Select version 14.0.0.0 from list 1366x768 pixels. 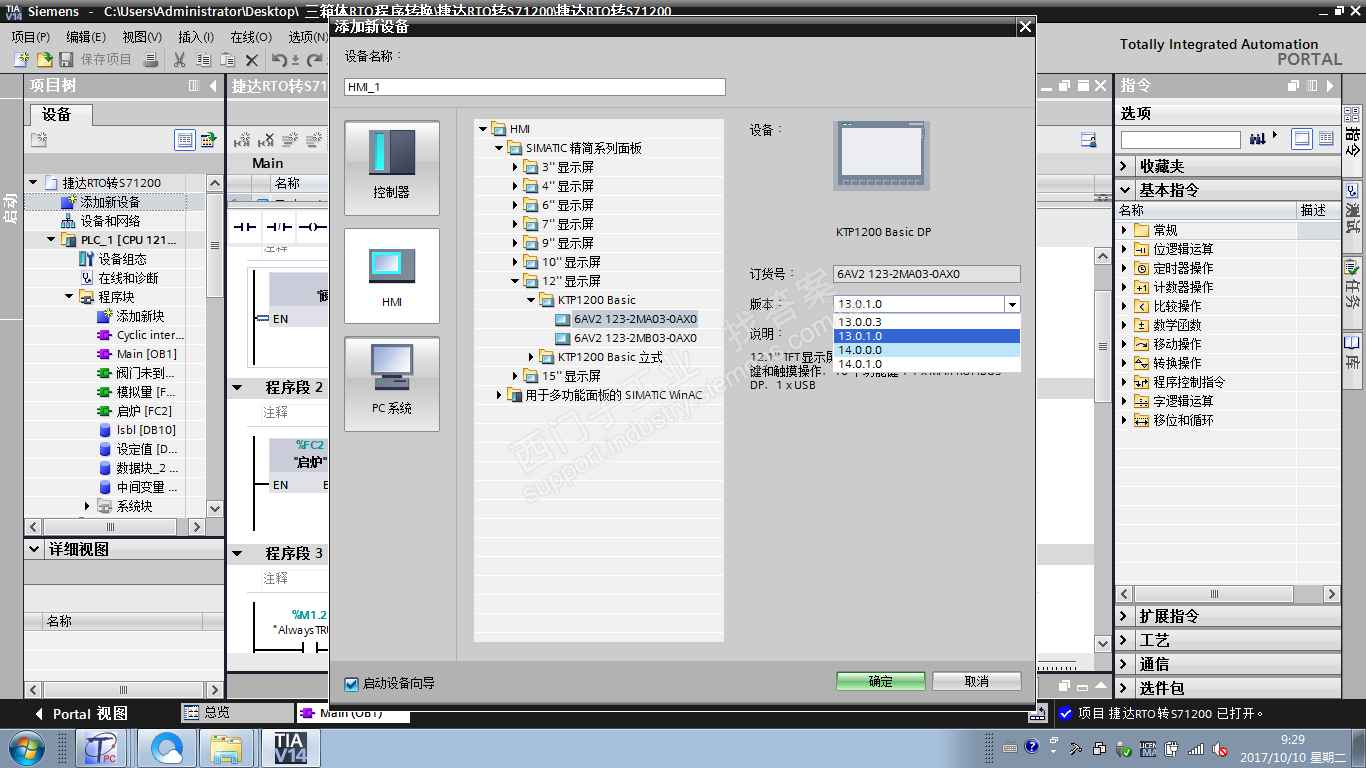click(x=926, y=350)
